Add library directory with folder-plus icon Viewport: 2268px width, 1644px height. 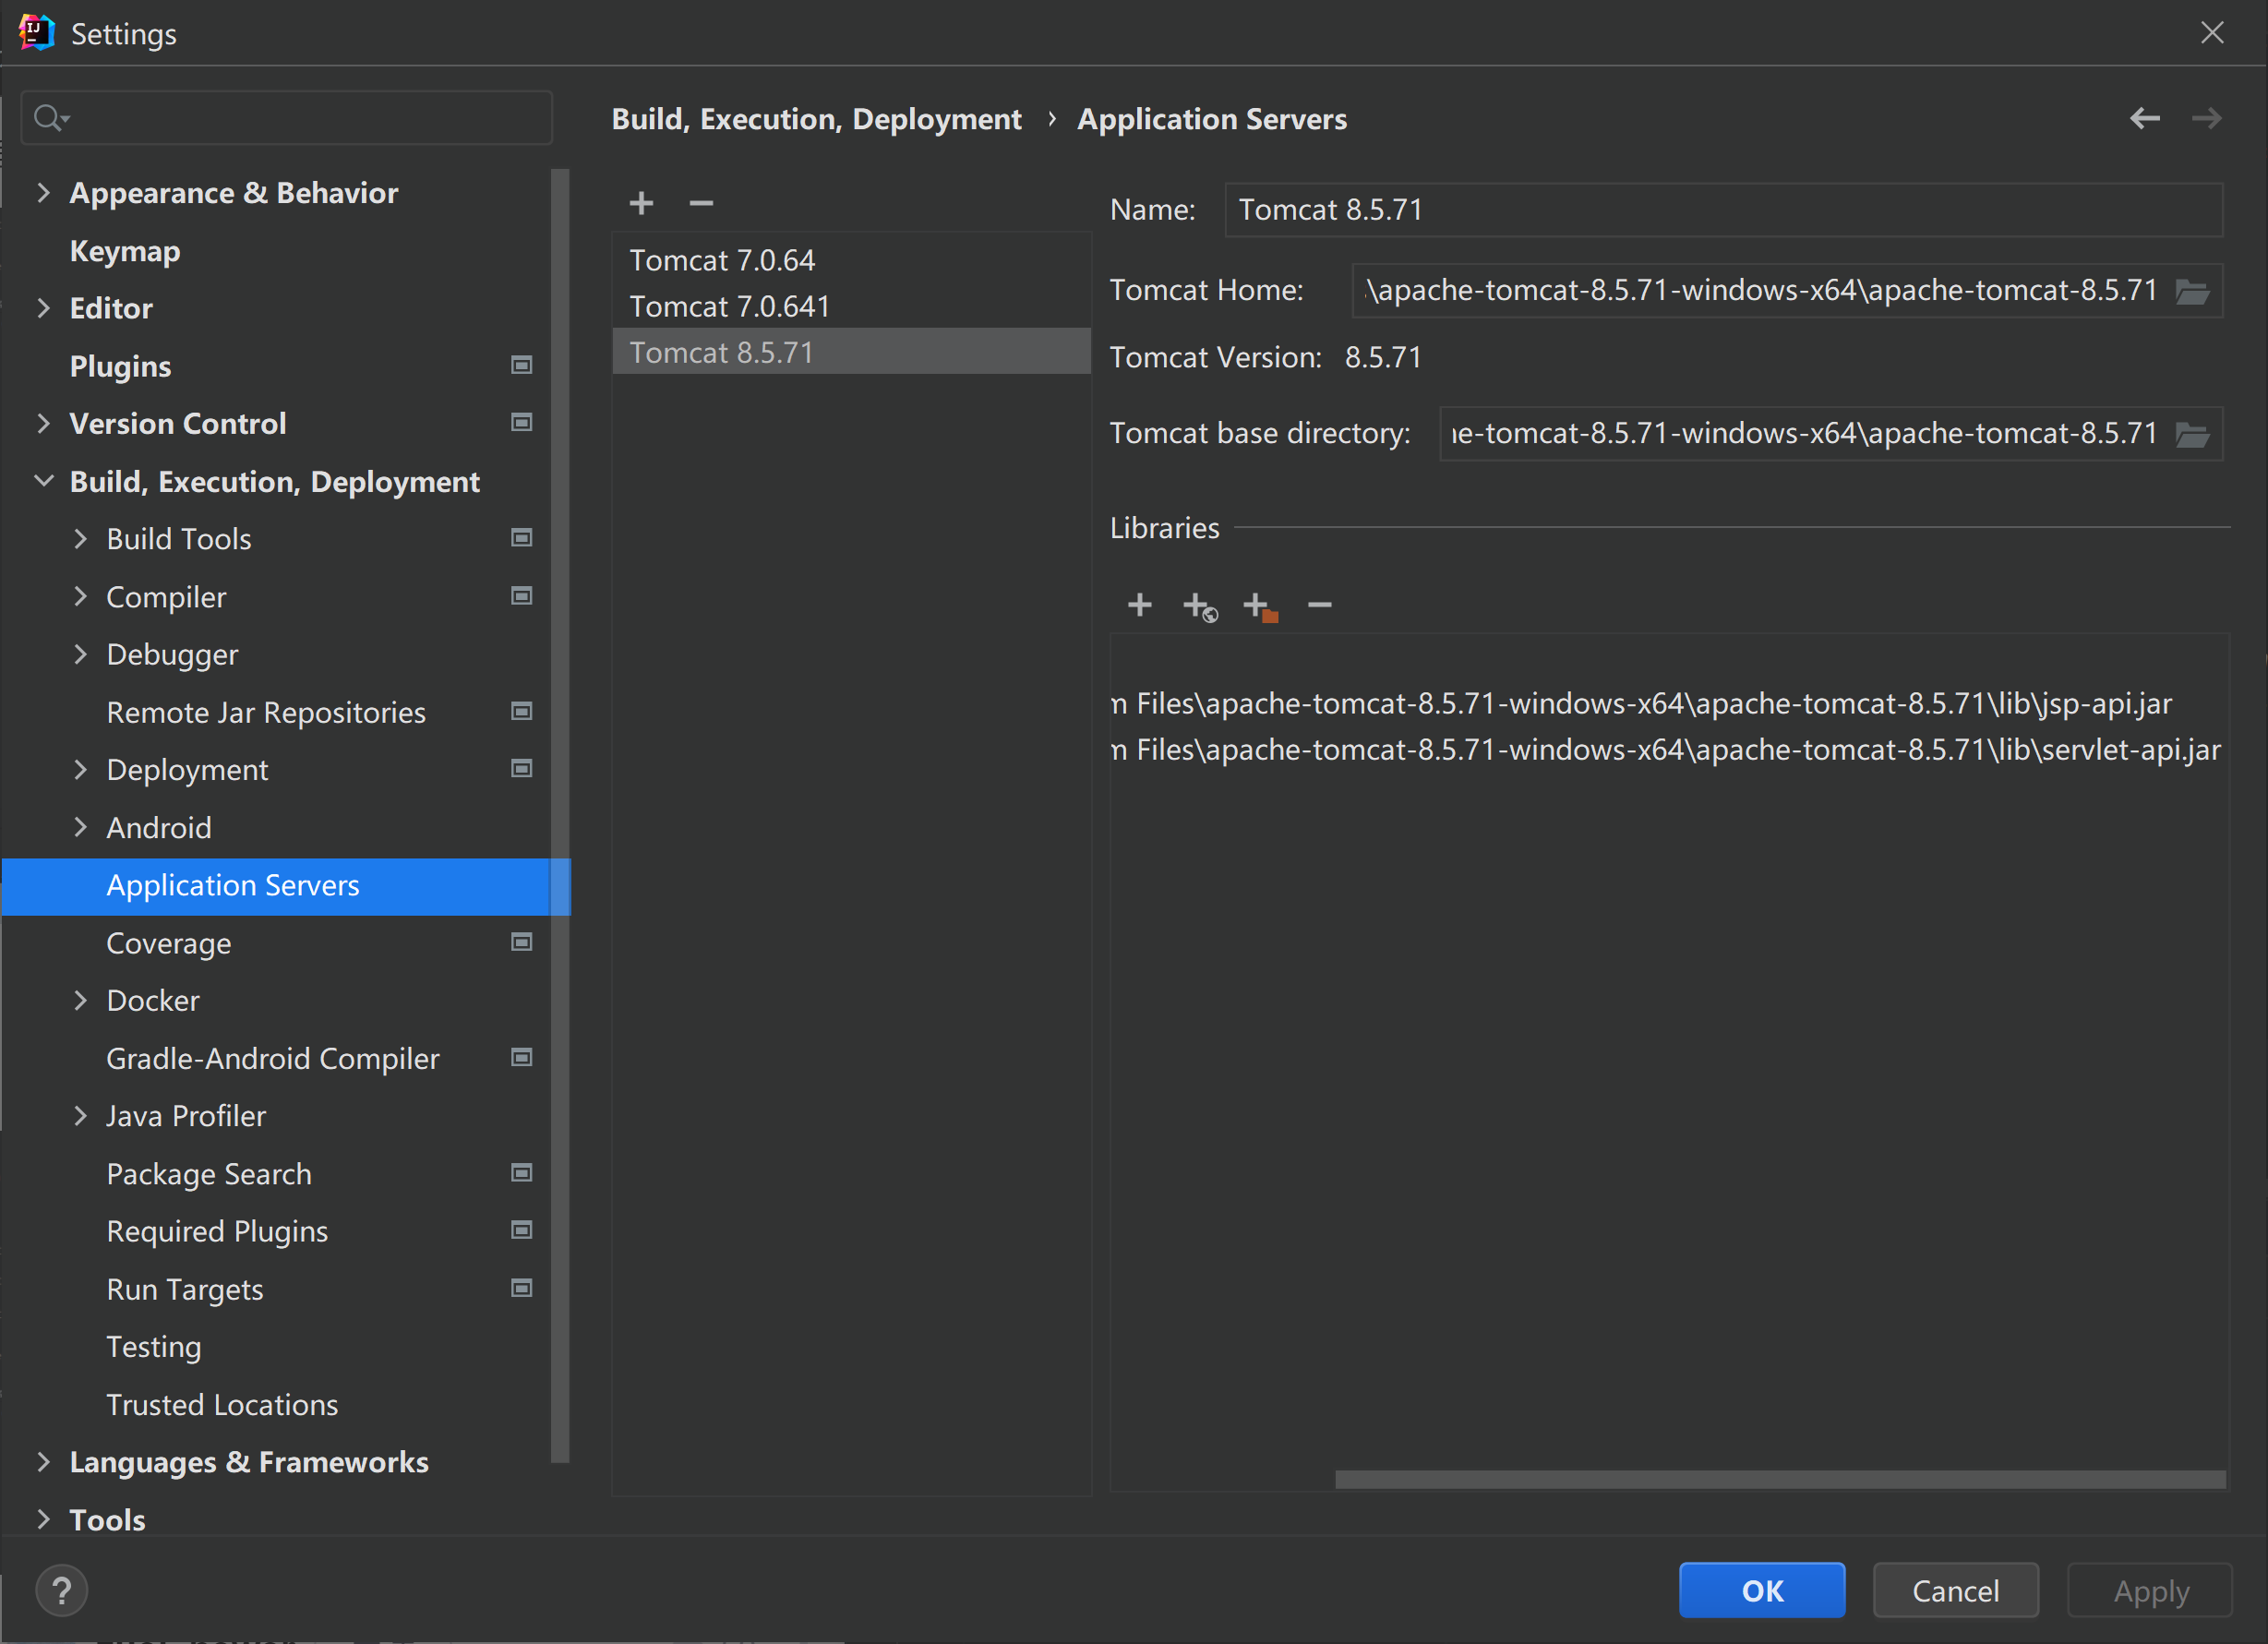(1260, 606)
